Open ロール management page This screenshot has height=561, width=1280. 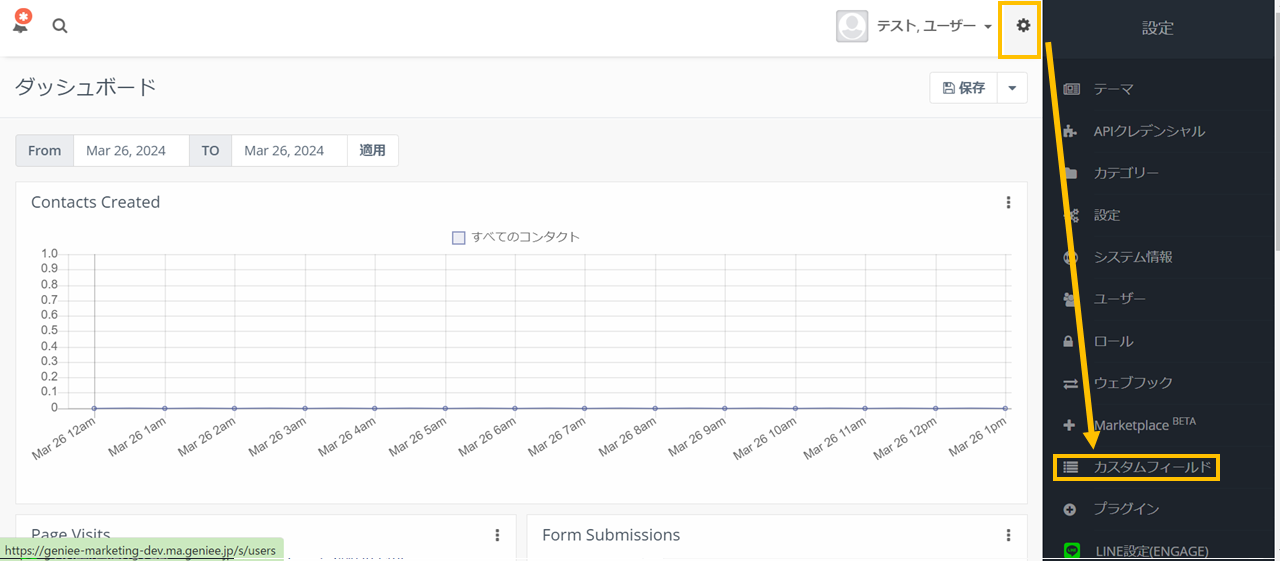tap(1113, 341)
